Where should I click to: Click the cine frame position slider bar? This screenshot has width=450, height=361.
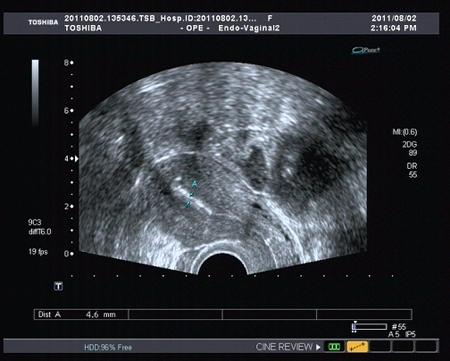[370, 327]
